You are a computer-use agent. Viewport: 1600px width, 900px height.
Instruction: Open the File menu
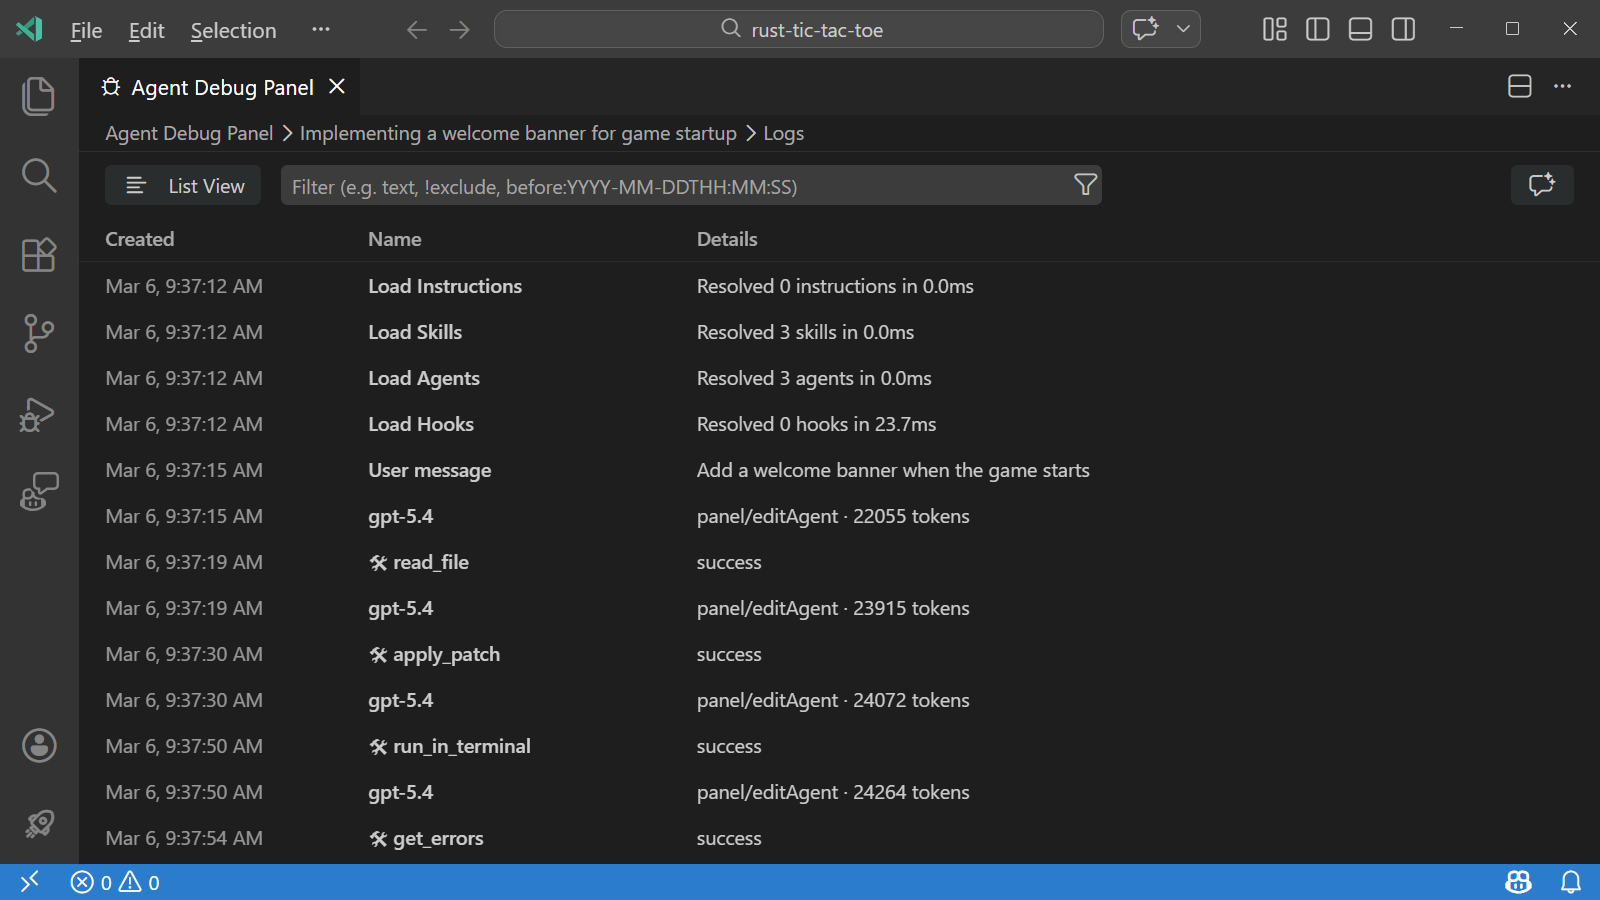(x=85, y=30)
